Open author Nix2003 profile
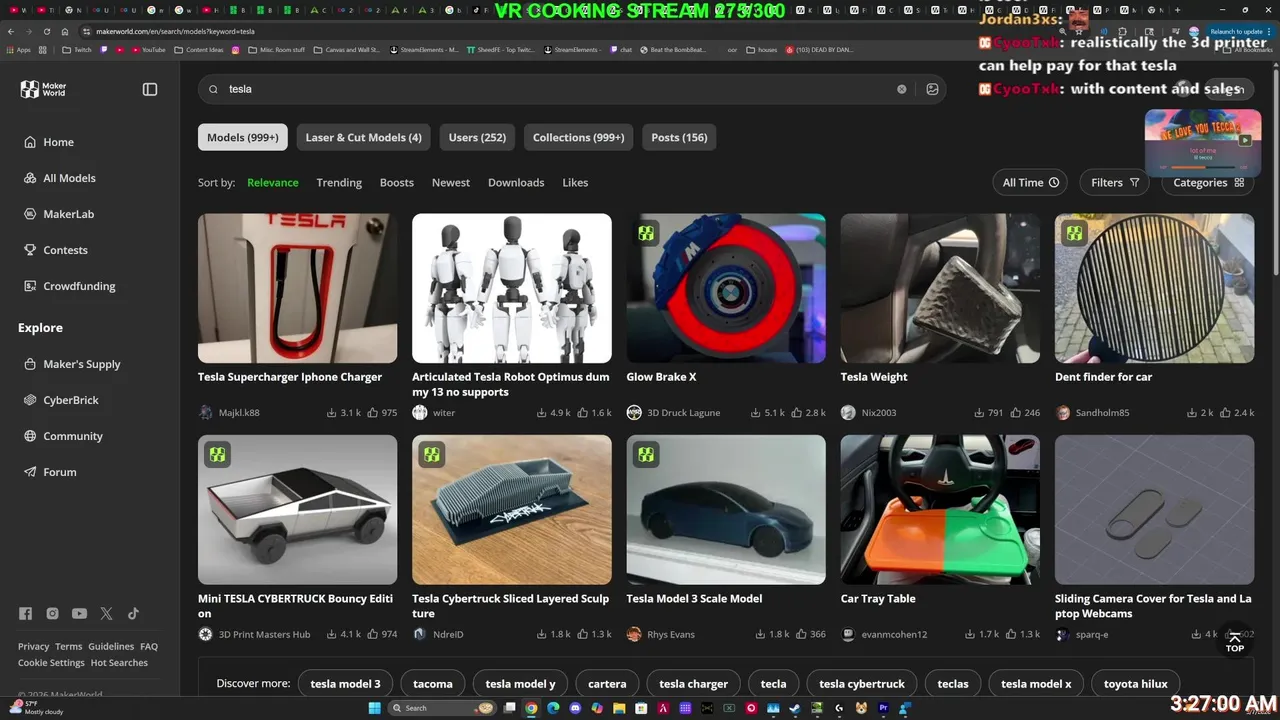This screenshot has width=1280, height=720. coord(879,412)
